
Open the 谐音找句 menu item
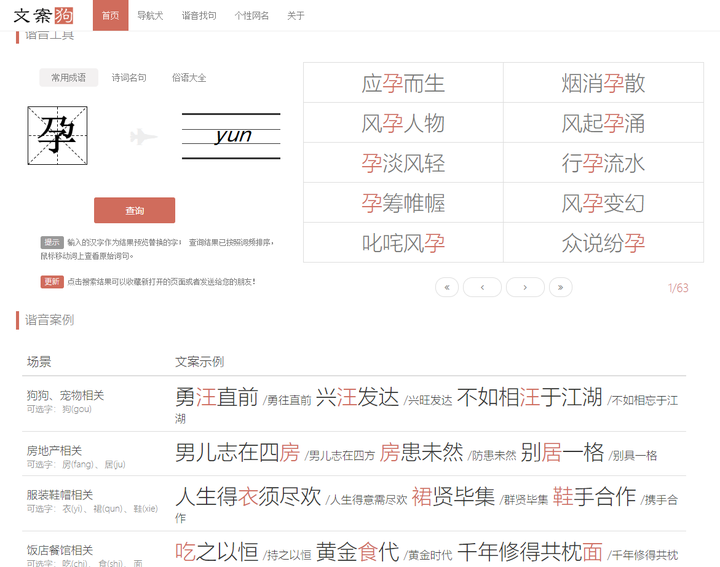[198, 16]
